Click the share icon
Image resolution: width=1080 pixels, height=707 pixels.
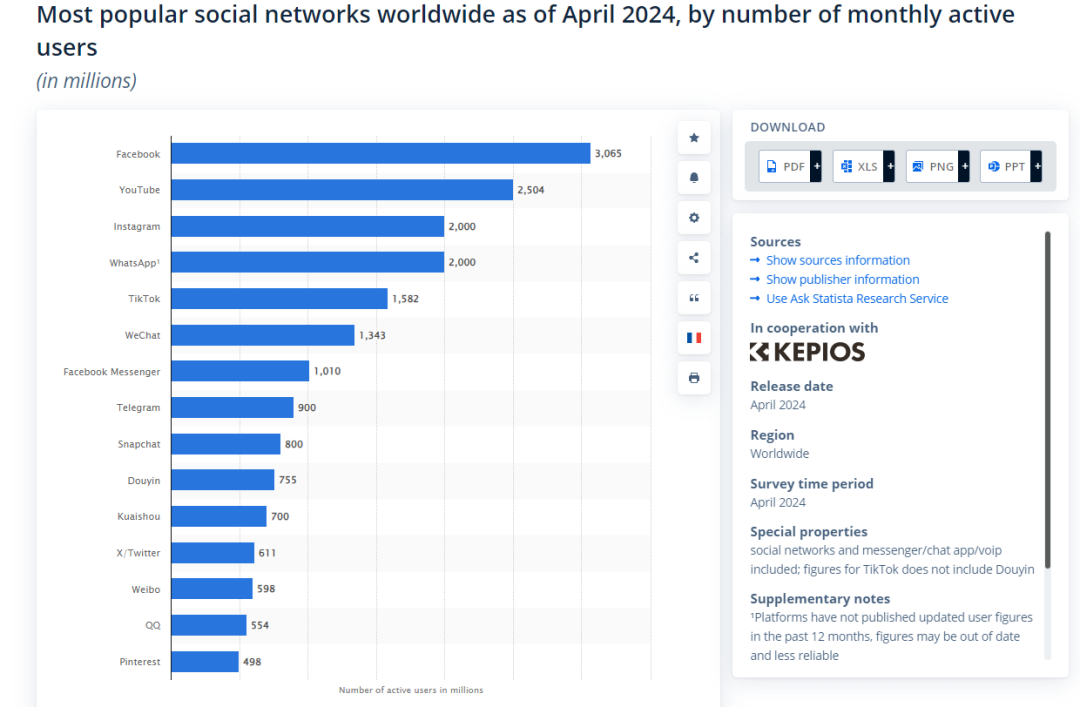click(694, 258)
